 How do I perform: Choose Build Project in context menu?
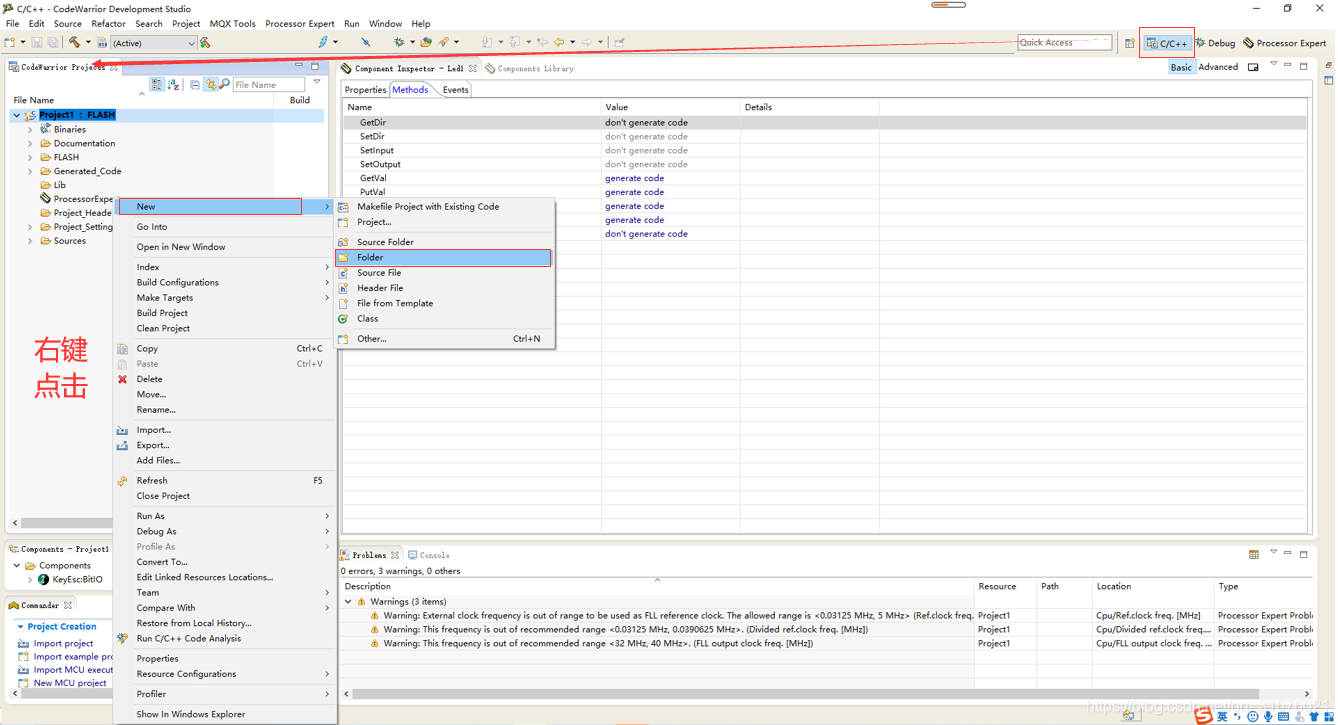pyautogui.click(x=162, y=314)
